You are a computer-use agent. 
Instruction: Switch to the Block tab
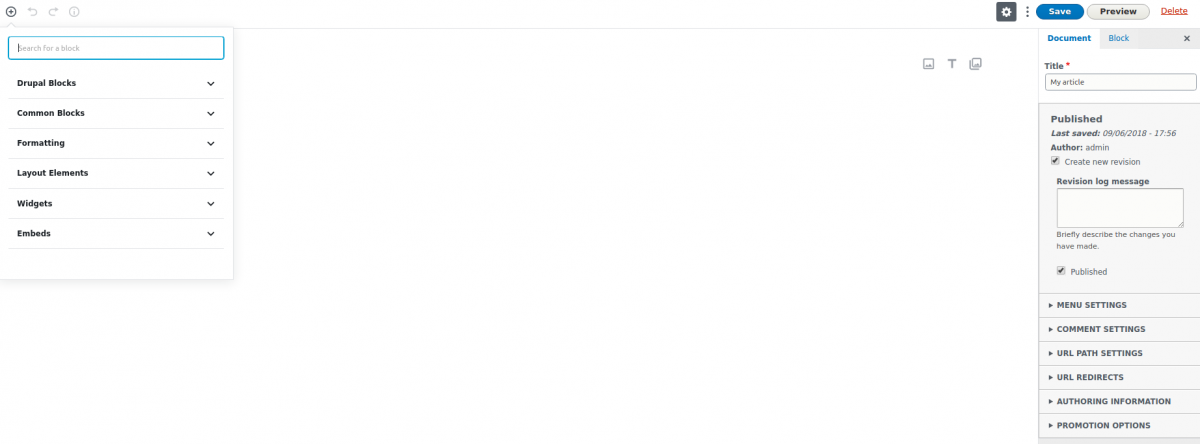1118,38
